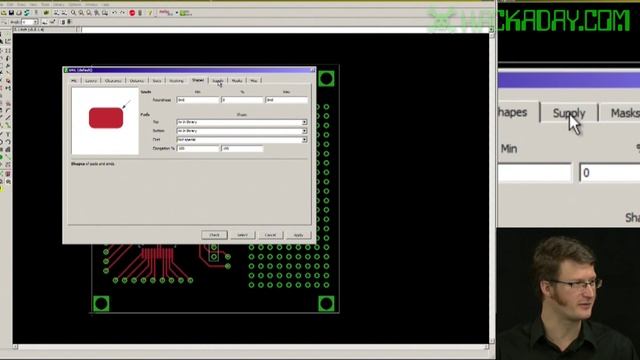The width and height of the screenshot is (640, 360).
Task: Click the second Elongation % input field
Action: [x=242, y=149]
